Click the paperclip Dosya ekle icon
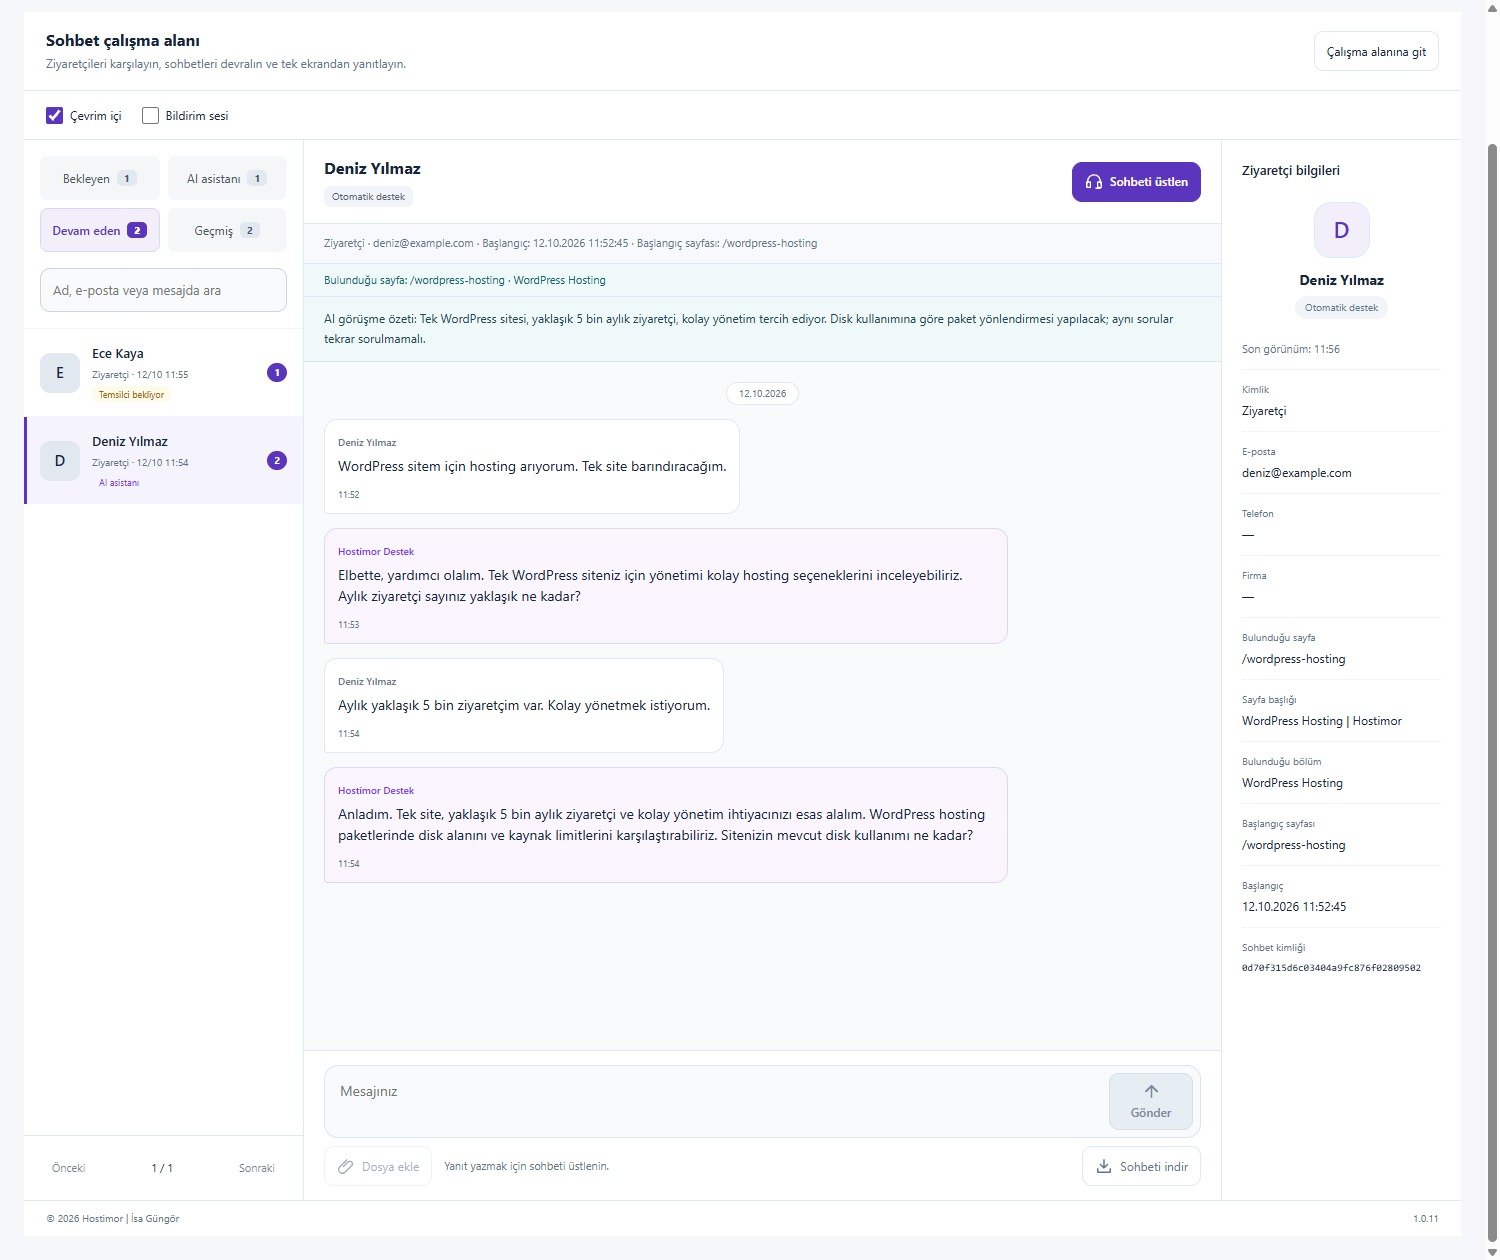Screen dimensions: 1500x1260 coord(346,1166)
